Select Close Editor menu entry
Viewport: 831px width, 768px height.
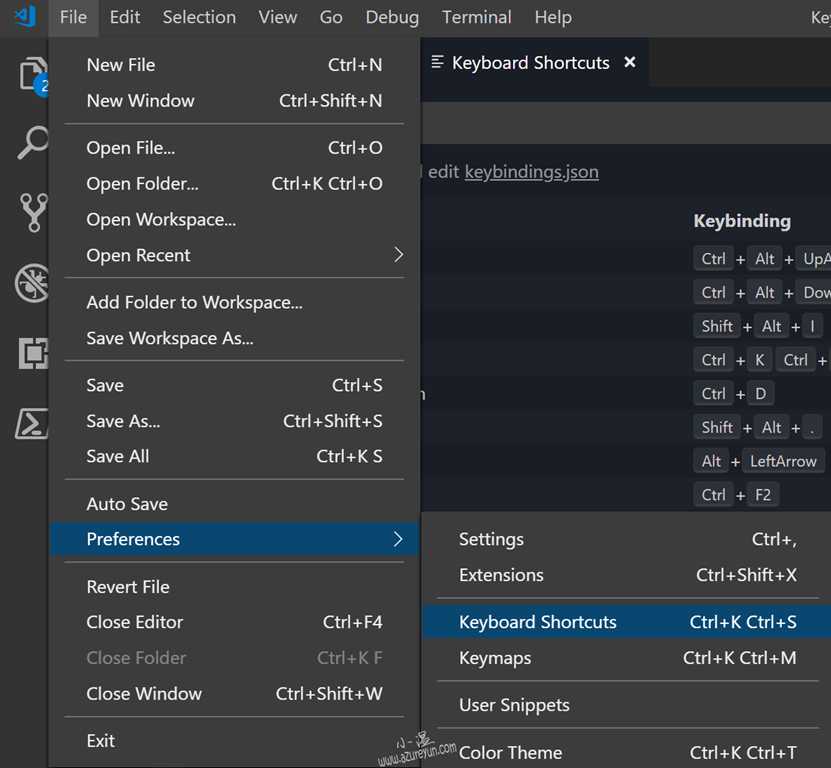(234, 622)
